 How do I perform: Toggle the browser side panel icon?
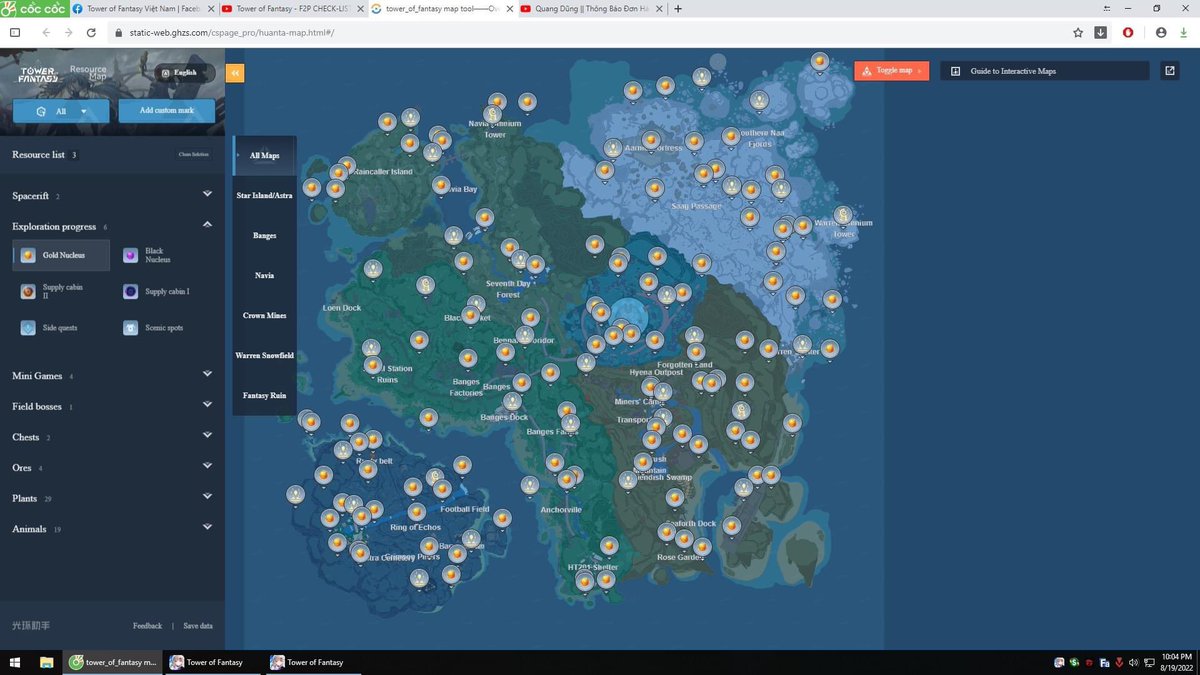point(14,32)
